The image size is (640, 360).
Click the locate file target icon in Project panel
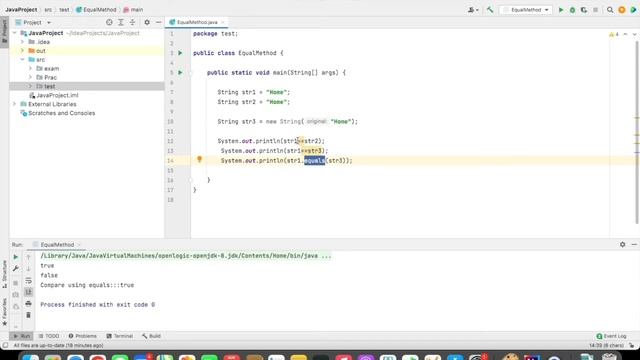(x=109, y=22)
